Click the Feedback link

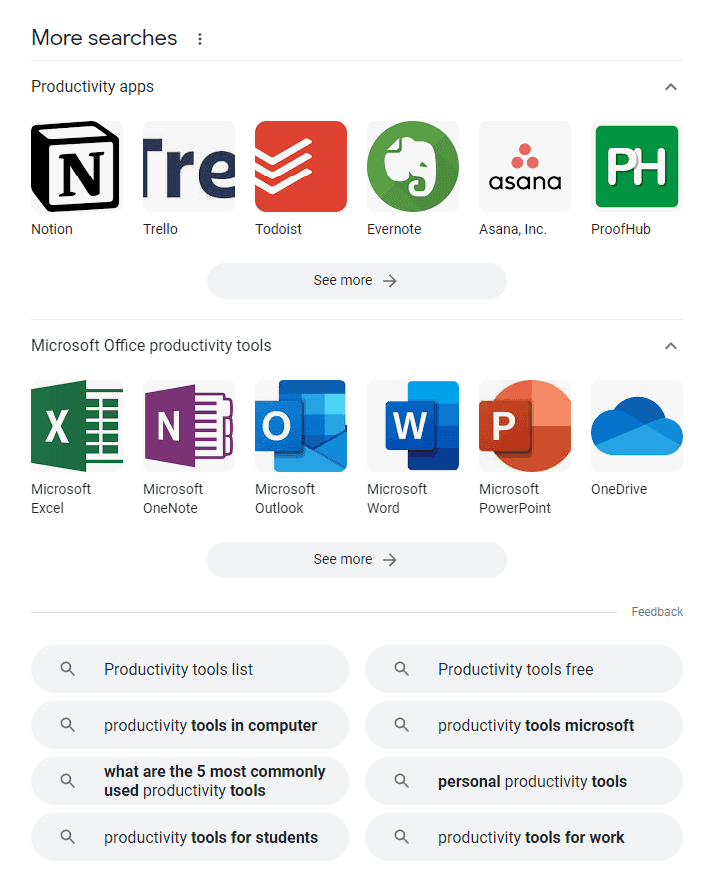coord(657,612)
